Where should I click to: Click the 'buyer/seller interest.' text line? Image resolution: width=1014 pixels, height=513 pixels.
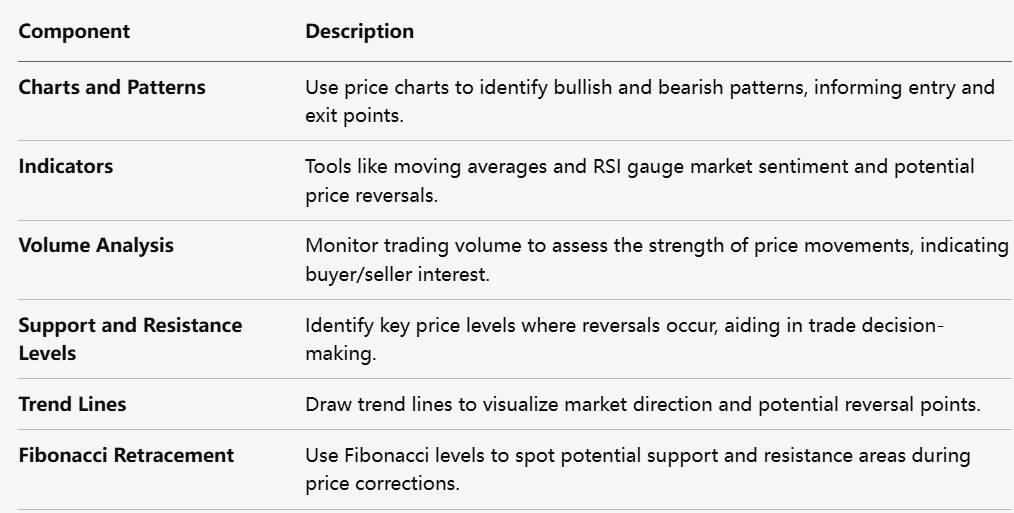[397, 274]
